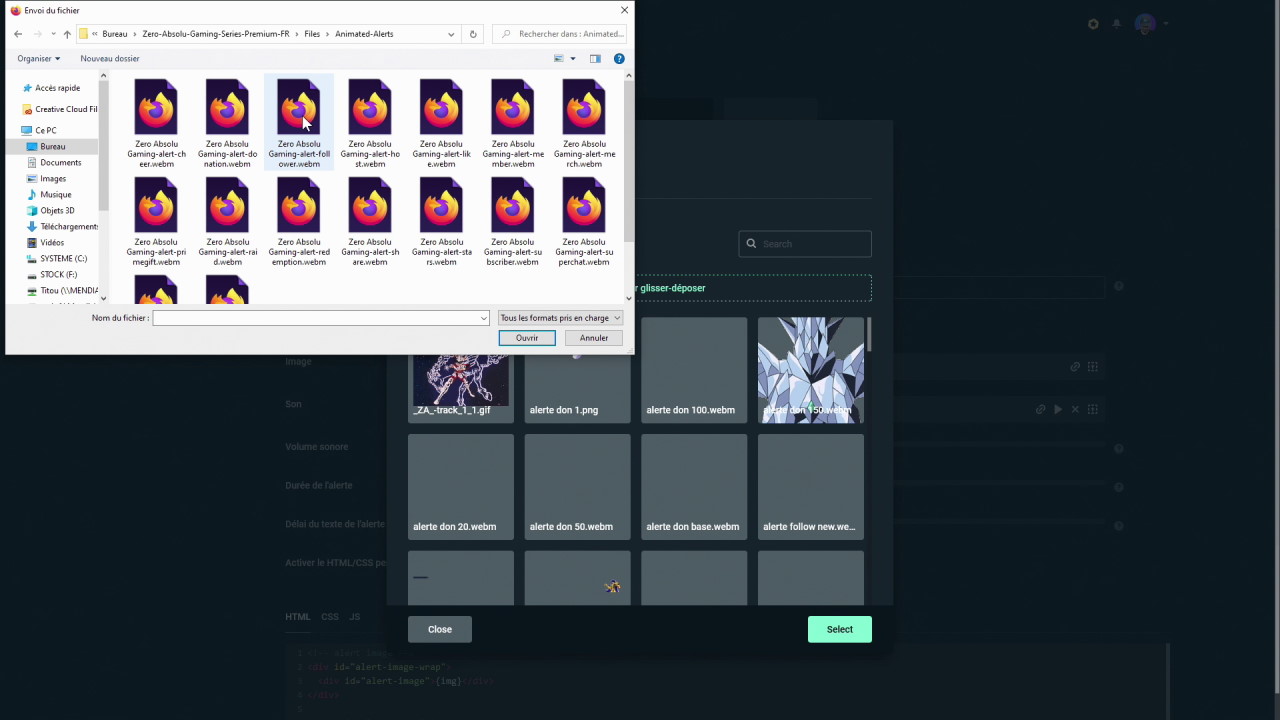
Task: Click the change view thumbnail icon
Action: (x=559, y=58)
